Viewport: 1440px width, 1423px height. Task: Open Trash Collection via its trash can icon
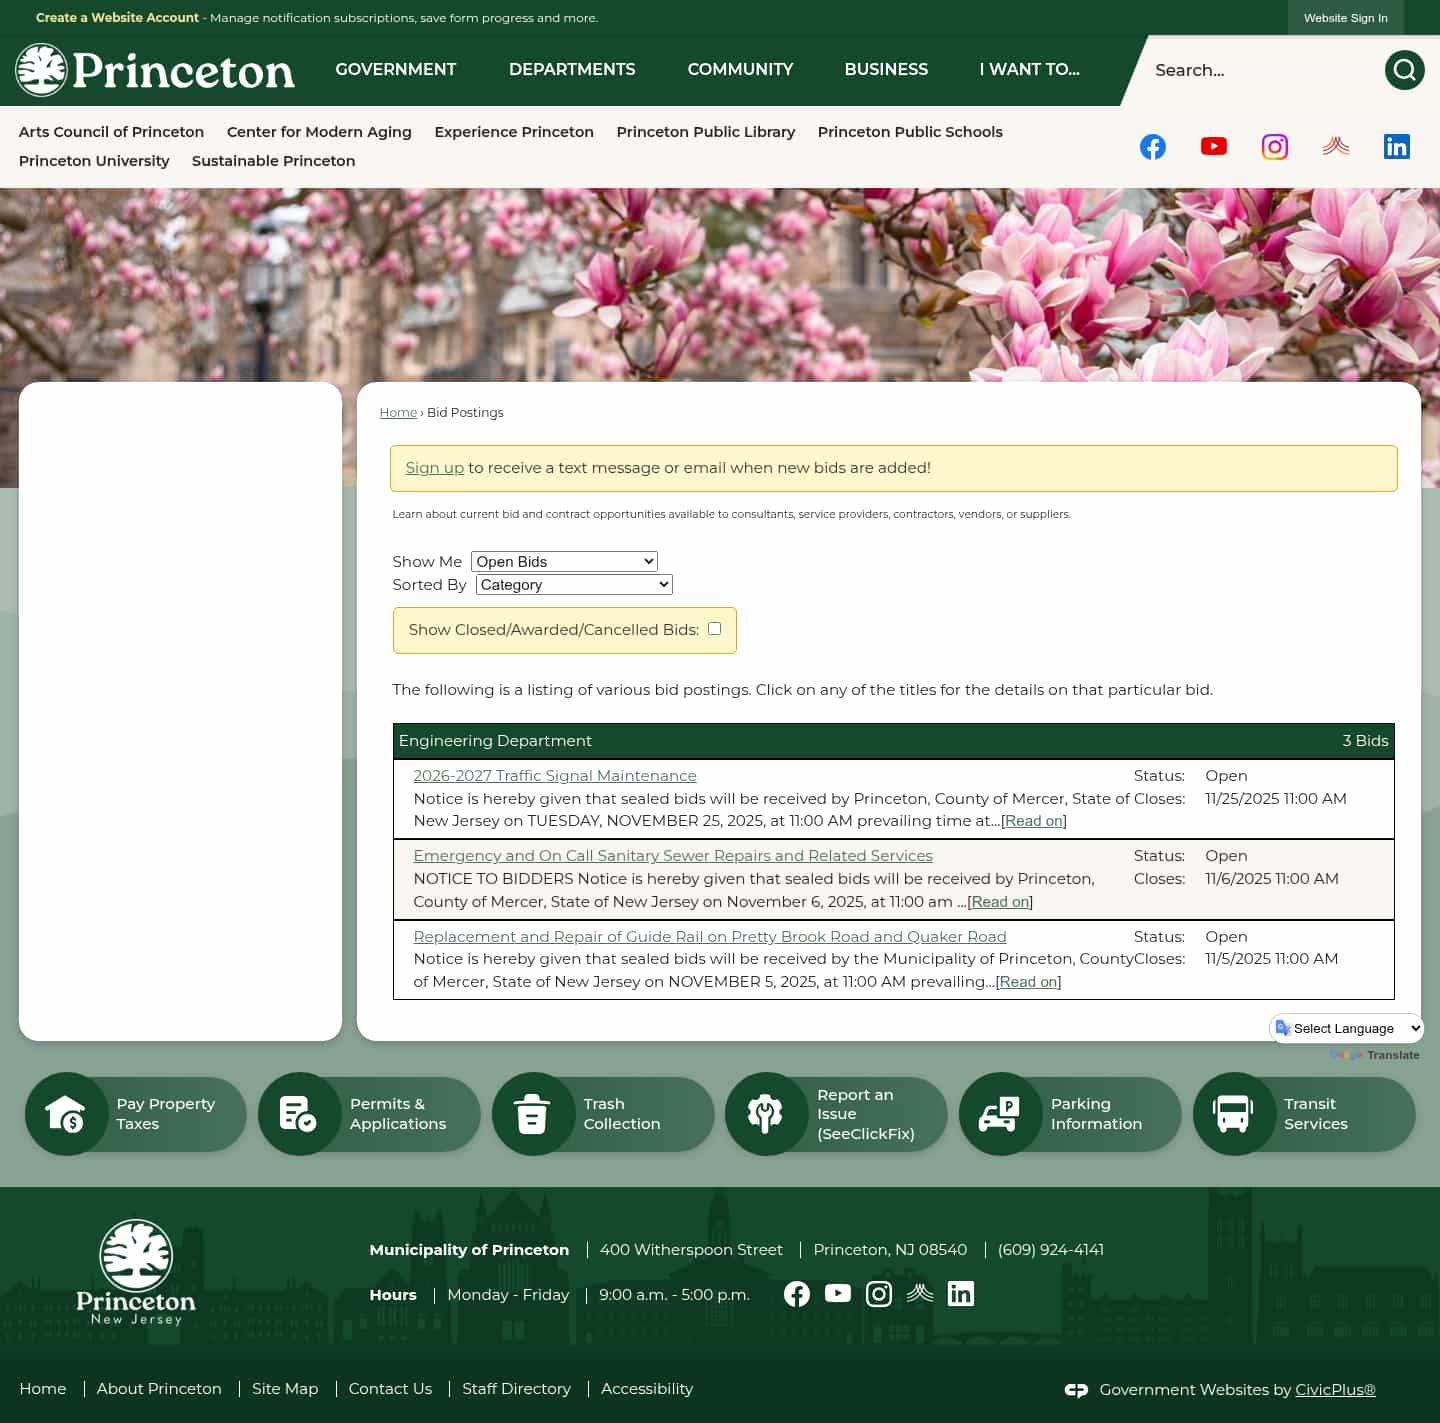tap(533, 1113)
